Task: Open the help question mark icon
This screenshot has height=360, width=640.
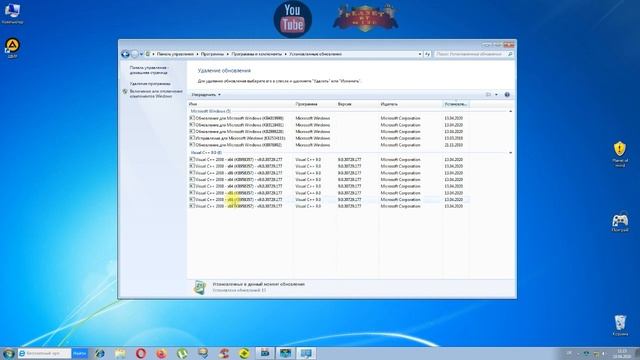Action: coord(507,95)
